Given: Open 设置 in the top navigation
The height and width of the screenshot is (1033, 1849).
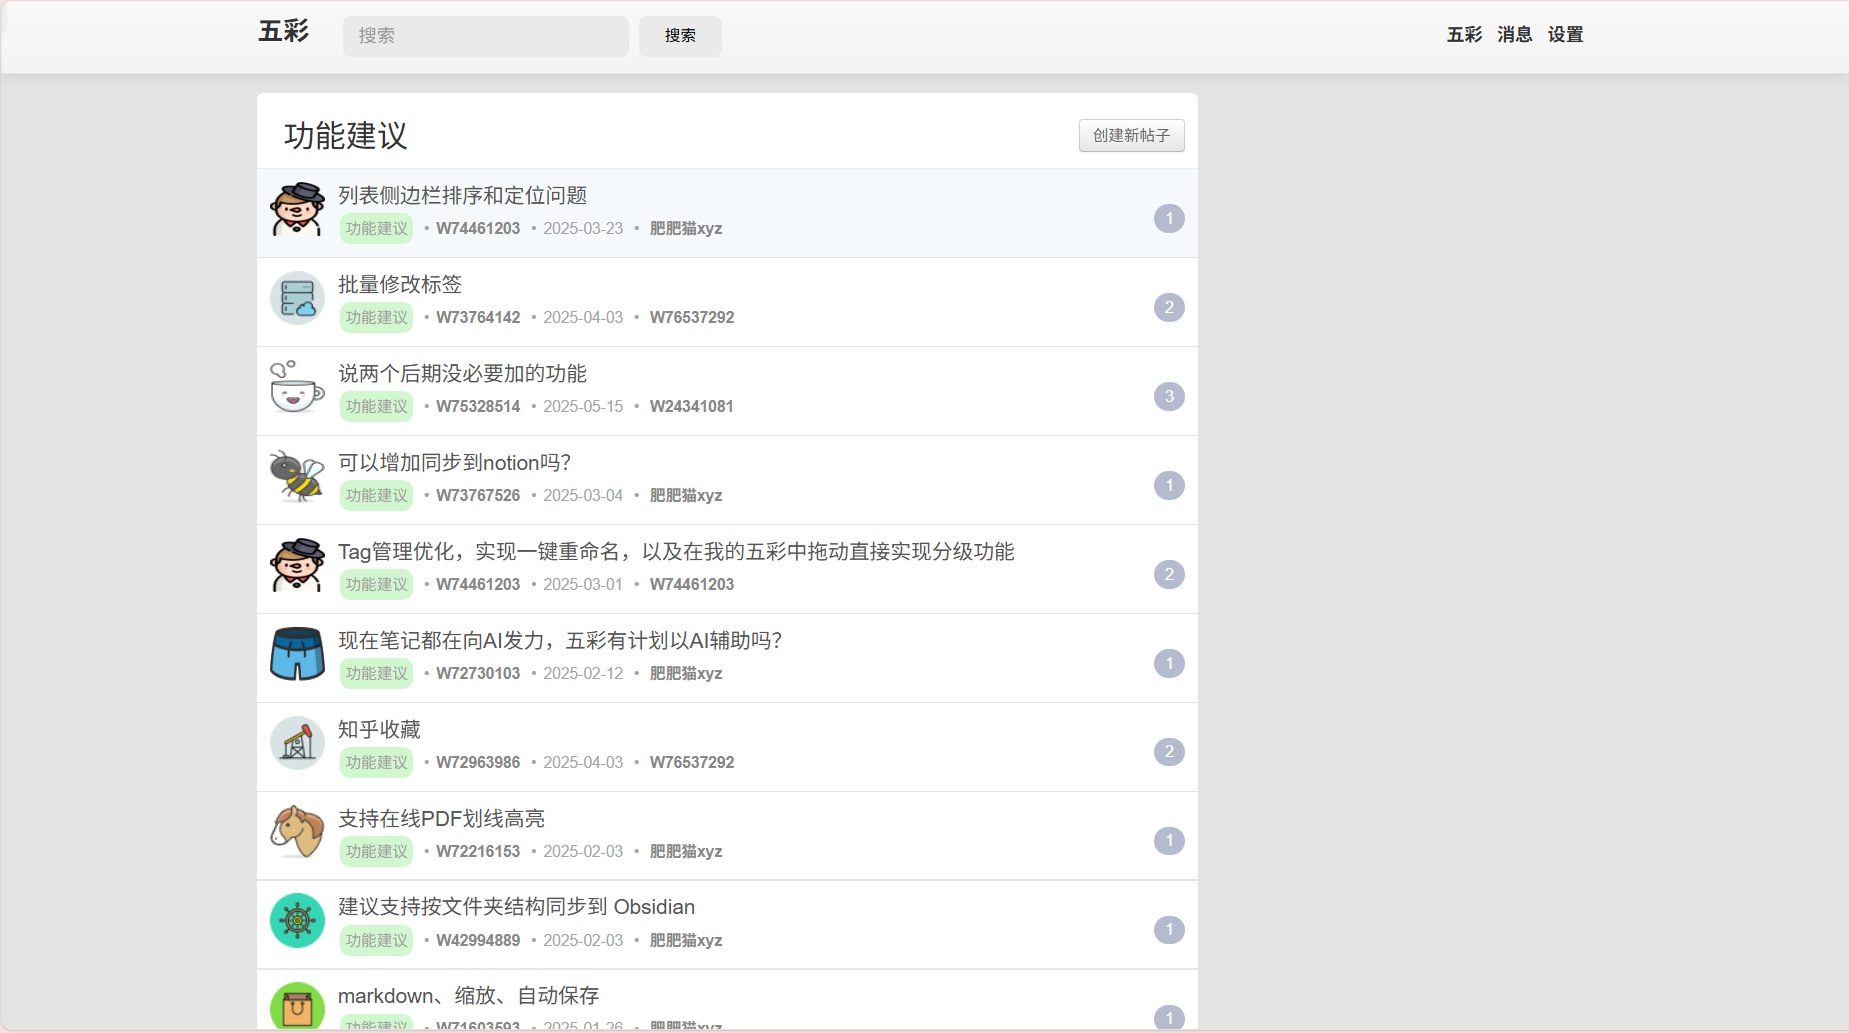Looking at the screenshot, I should [1565, 35].
